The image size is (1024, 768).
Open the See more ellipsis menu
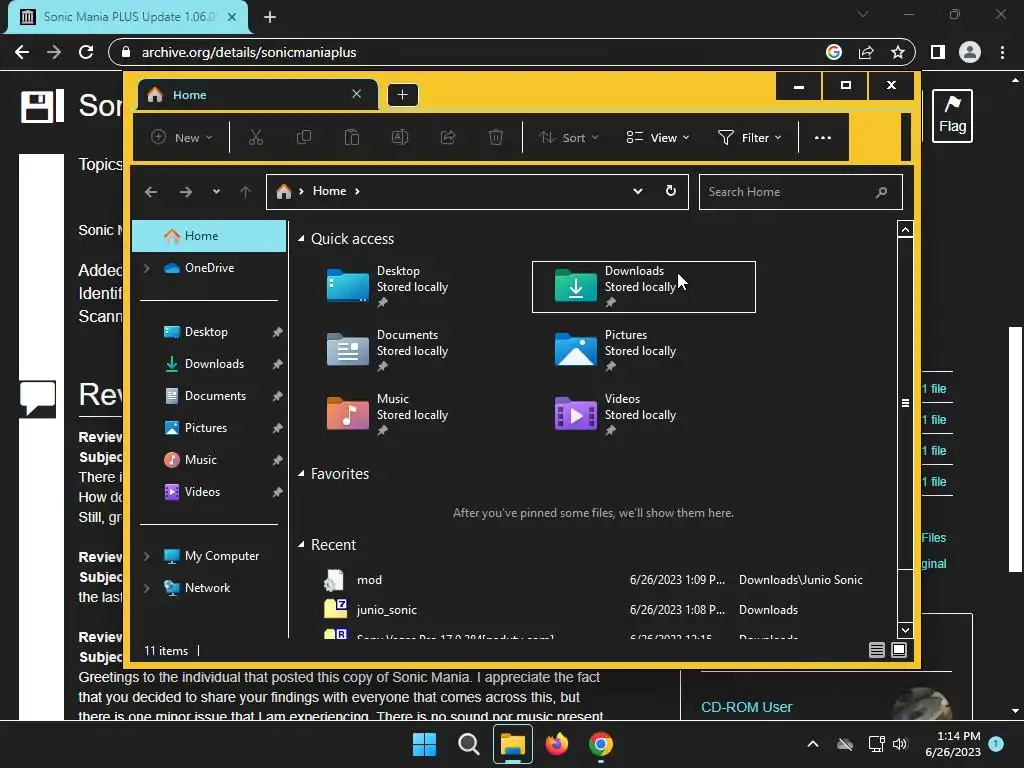point(823,138)
